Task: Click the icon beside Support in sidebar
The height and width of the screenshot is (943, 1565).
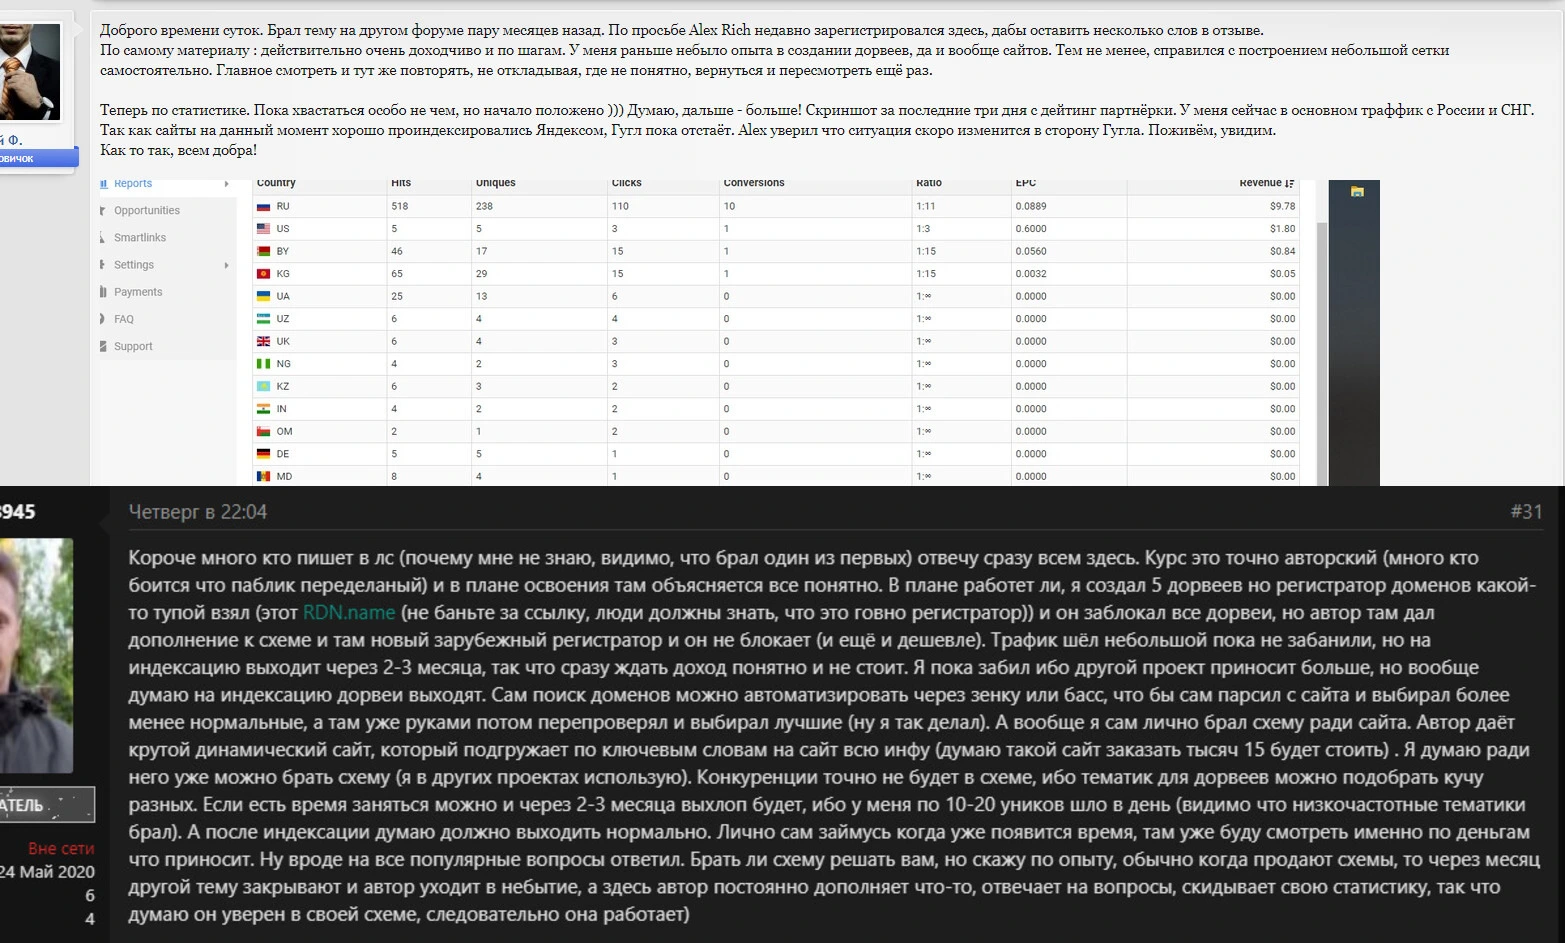Action: coord(103,346)
